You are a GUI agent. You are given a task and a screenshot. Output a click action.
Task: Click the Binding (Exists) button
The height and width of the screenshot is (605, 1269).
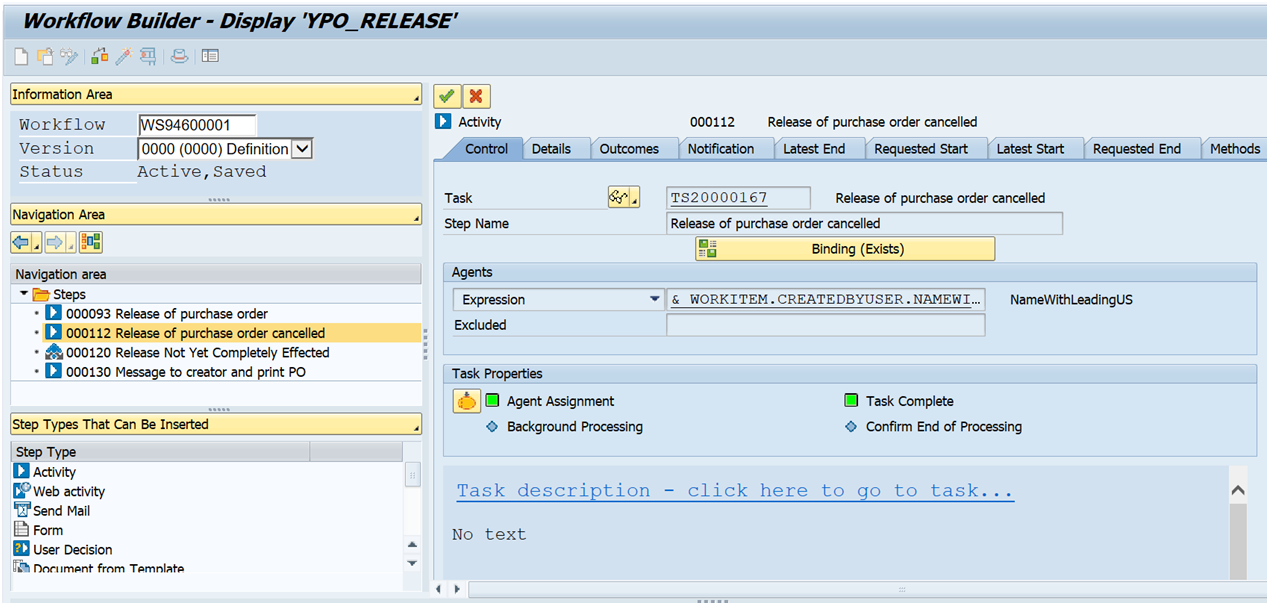coord(844,248)
